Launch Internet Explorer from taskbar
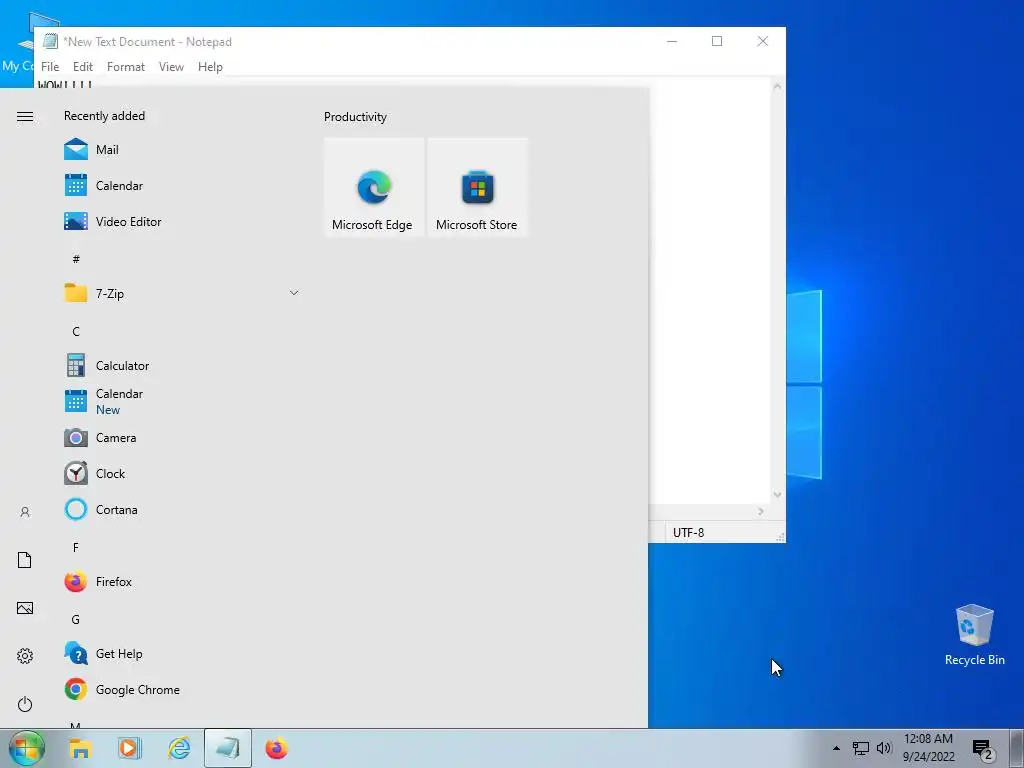 (179, 748)
